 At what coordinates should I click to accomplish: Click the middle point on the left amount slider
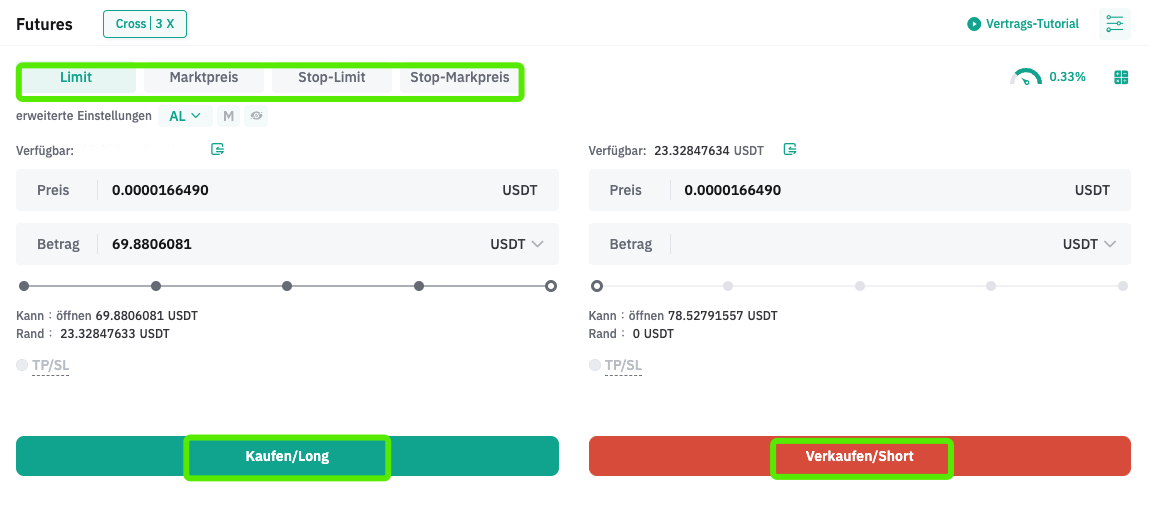pos(287,286)
